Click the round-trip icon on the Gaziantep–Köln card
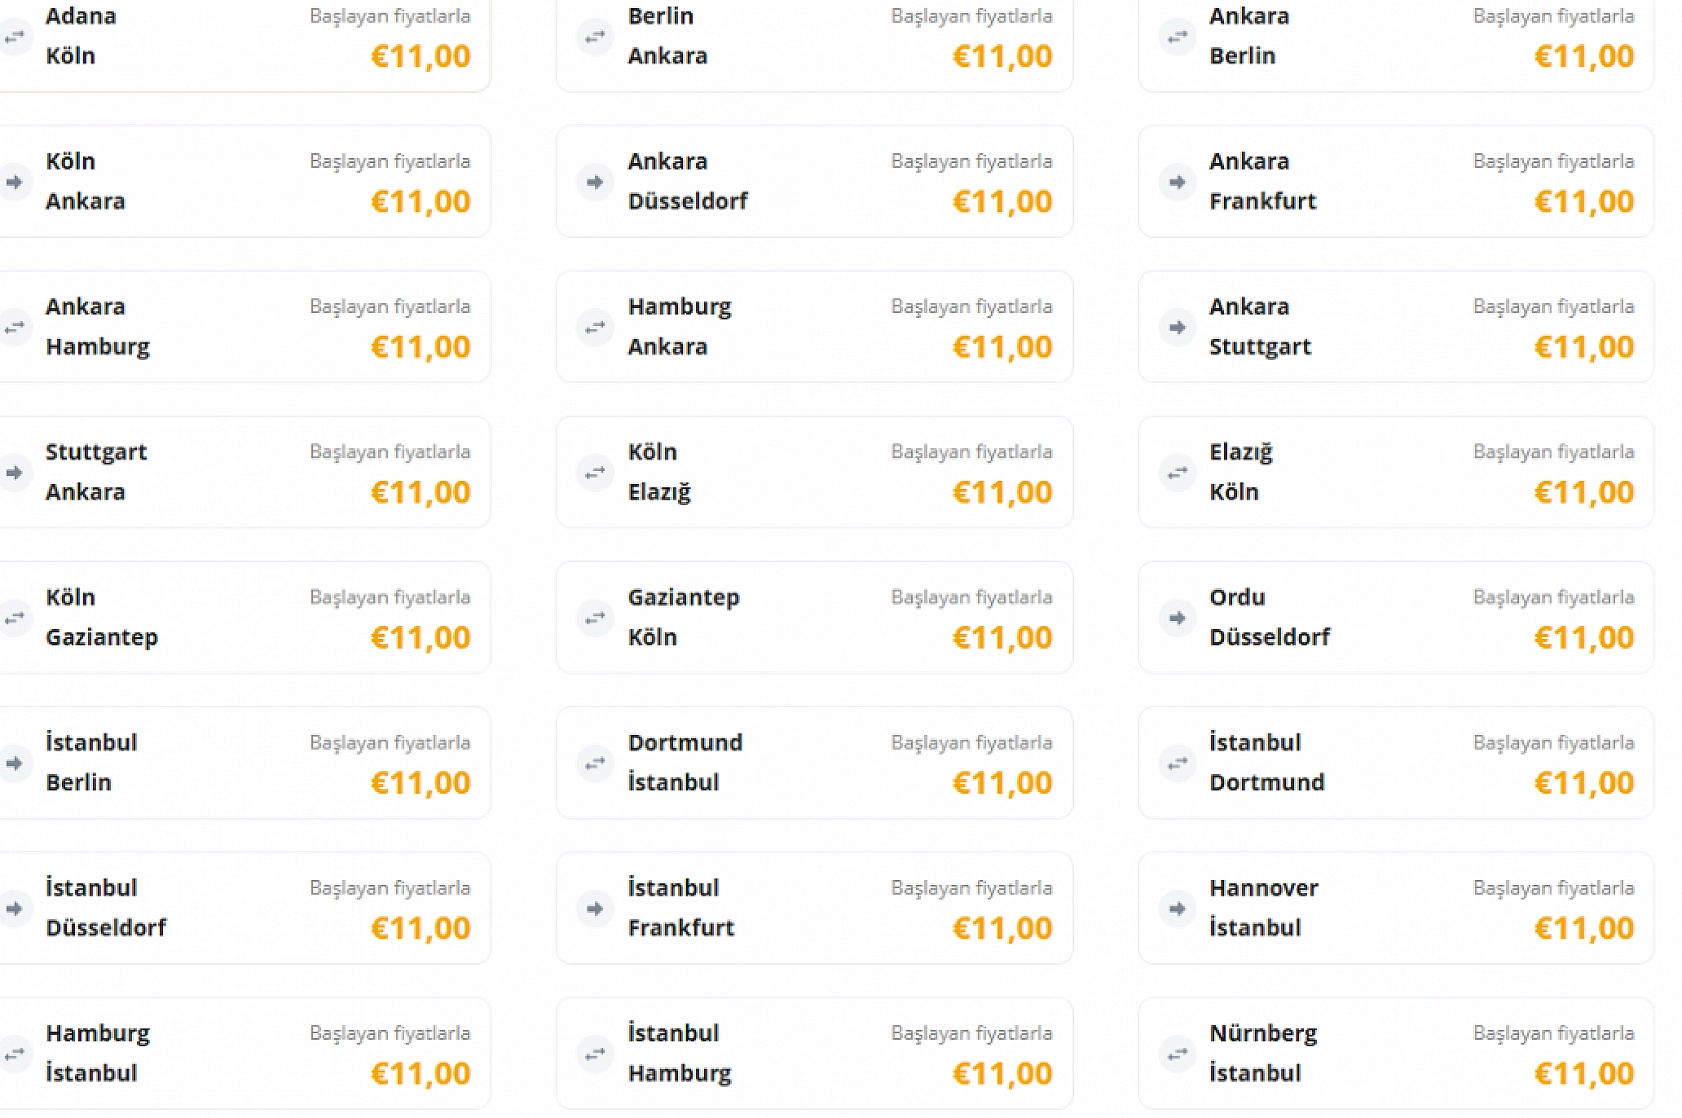1682x1118 pixels. pyautogui.click(x=595, y=618)
